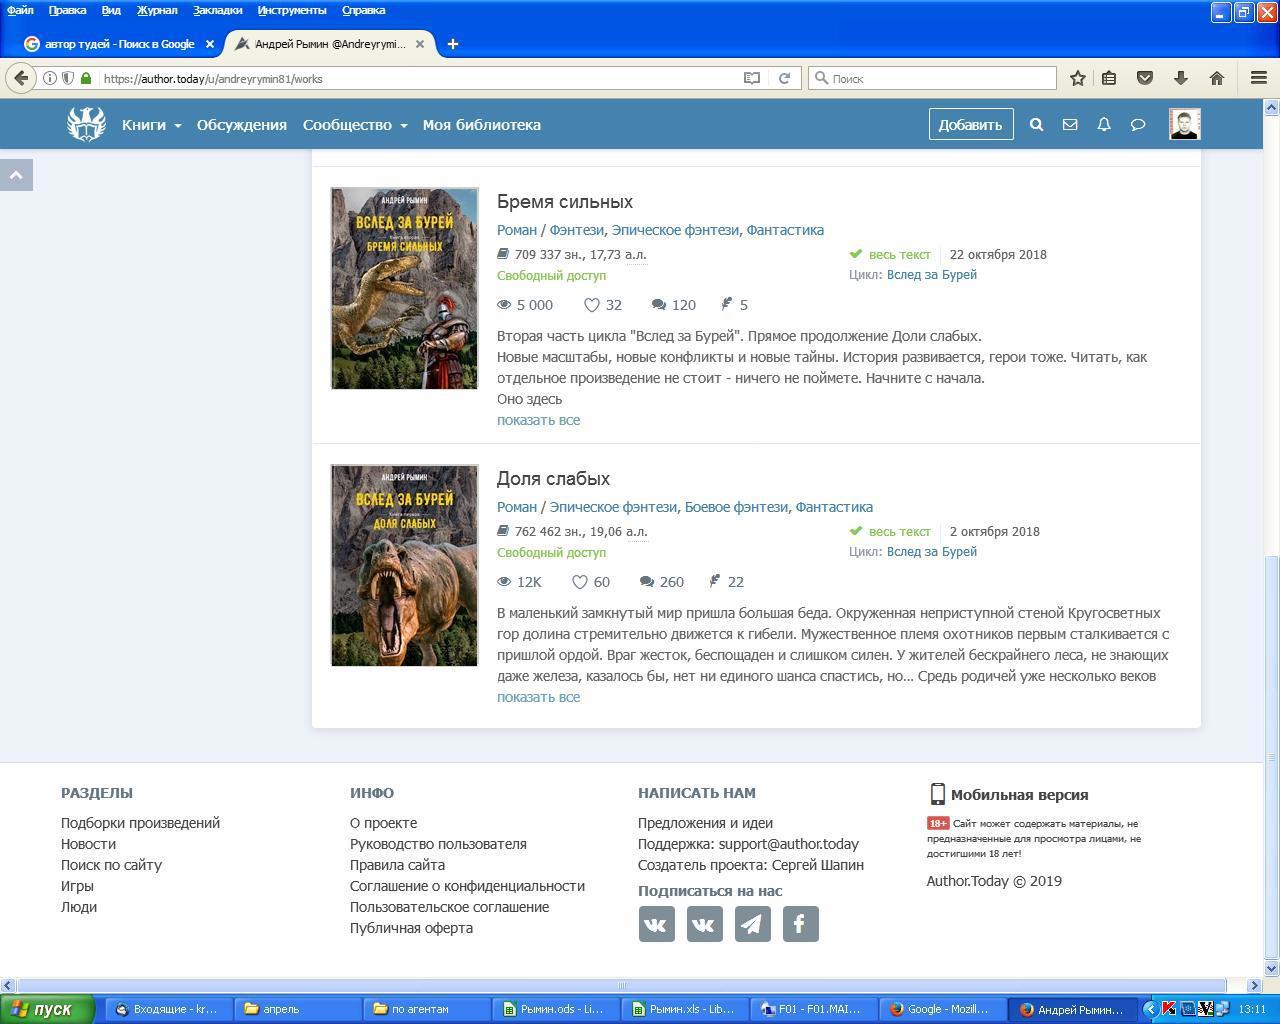Like the book Доля слабых
1280x1024 pixels.
580,582
